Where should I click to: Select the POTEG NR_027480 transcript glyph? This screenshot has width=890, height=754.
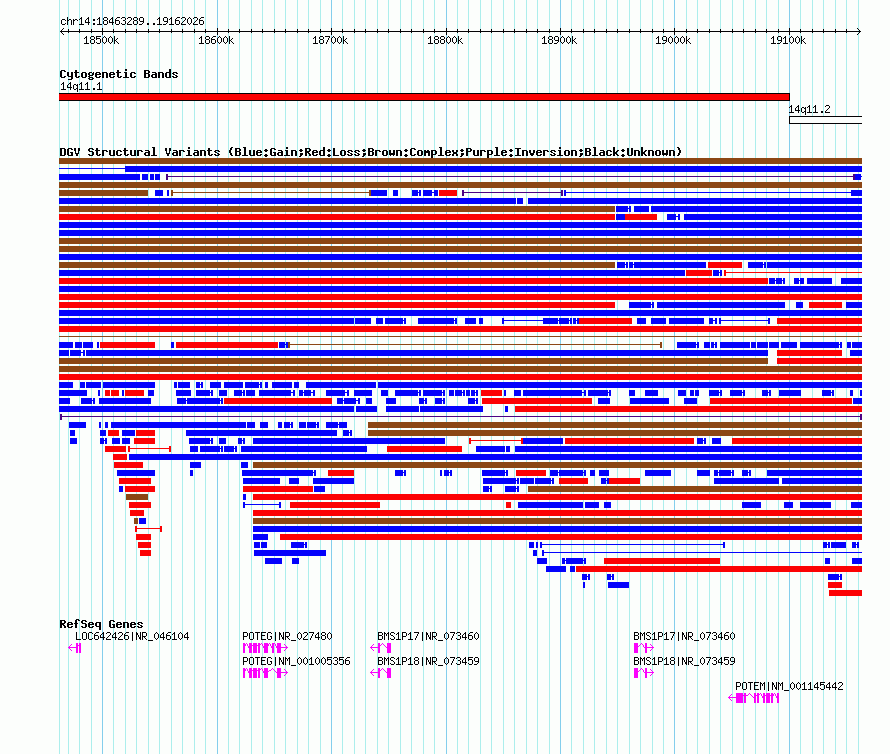tap(265, 648)
